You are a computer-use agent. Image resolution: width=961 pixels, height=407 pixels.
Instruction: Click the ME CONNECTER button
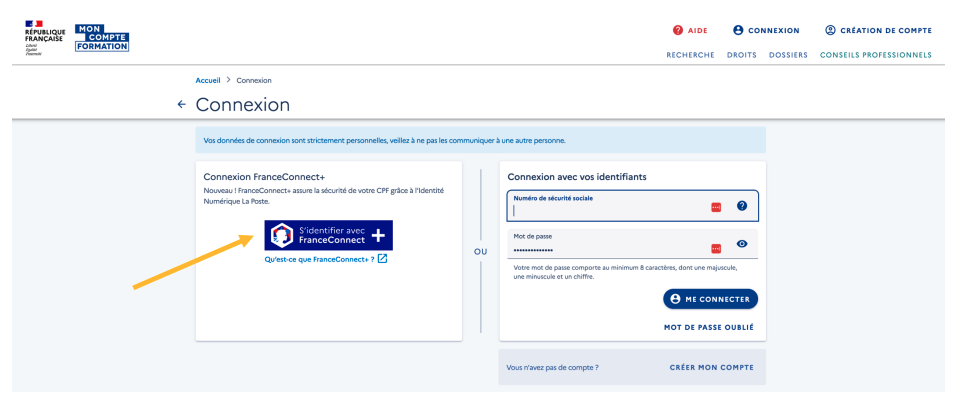pos(710,299)
